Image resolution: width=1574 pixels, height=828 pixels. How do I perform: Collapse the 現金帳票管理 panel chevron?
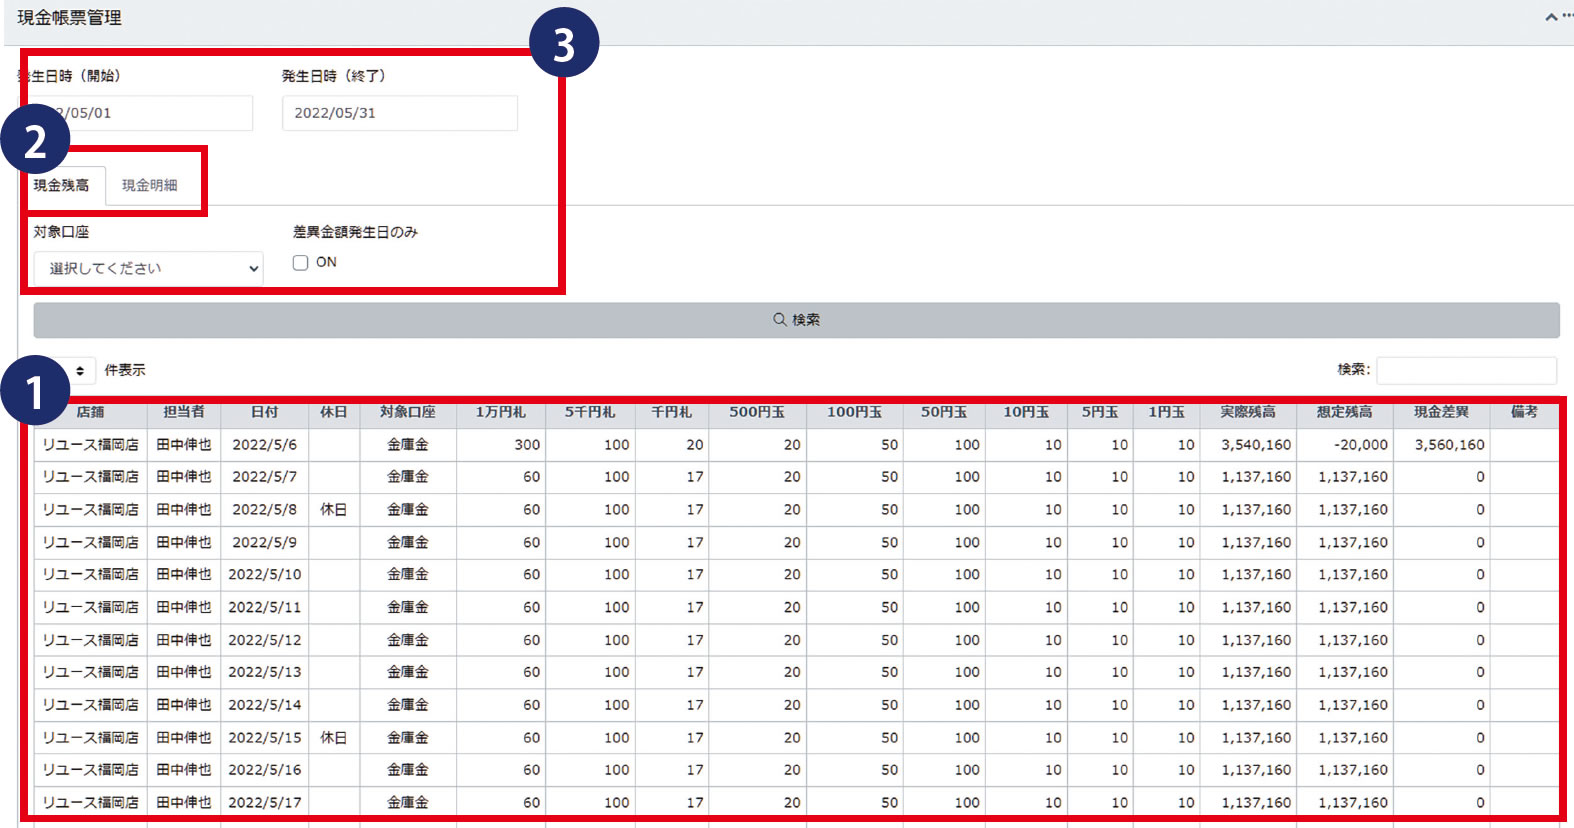click(1550, 17)
